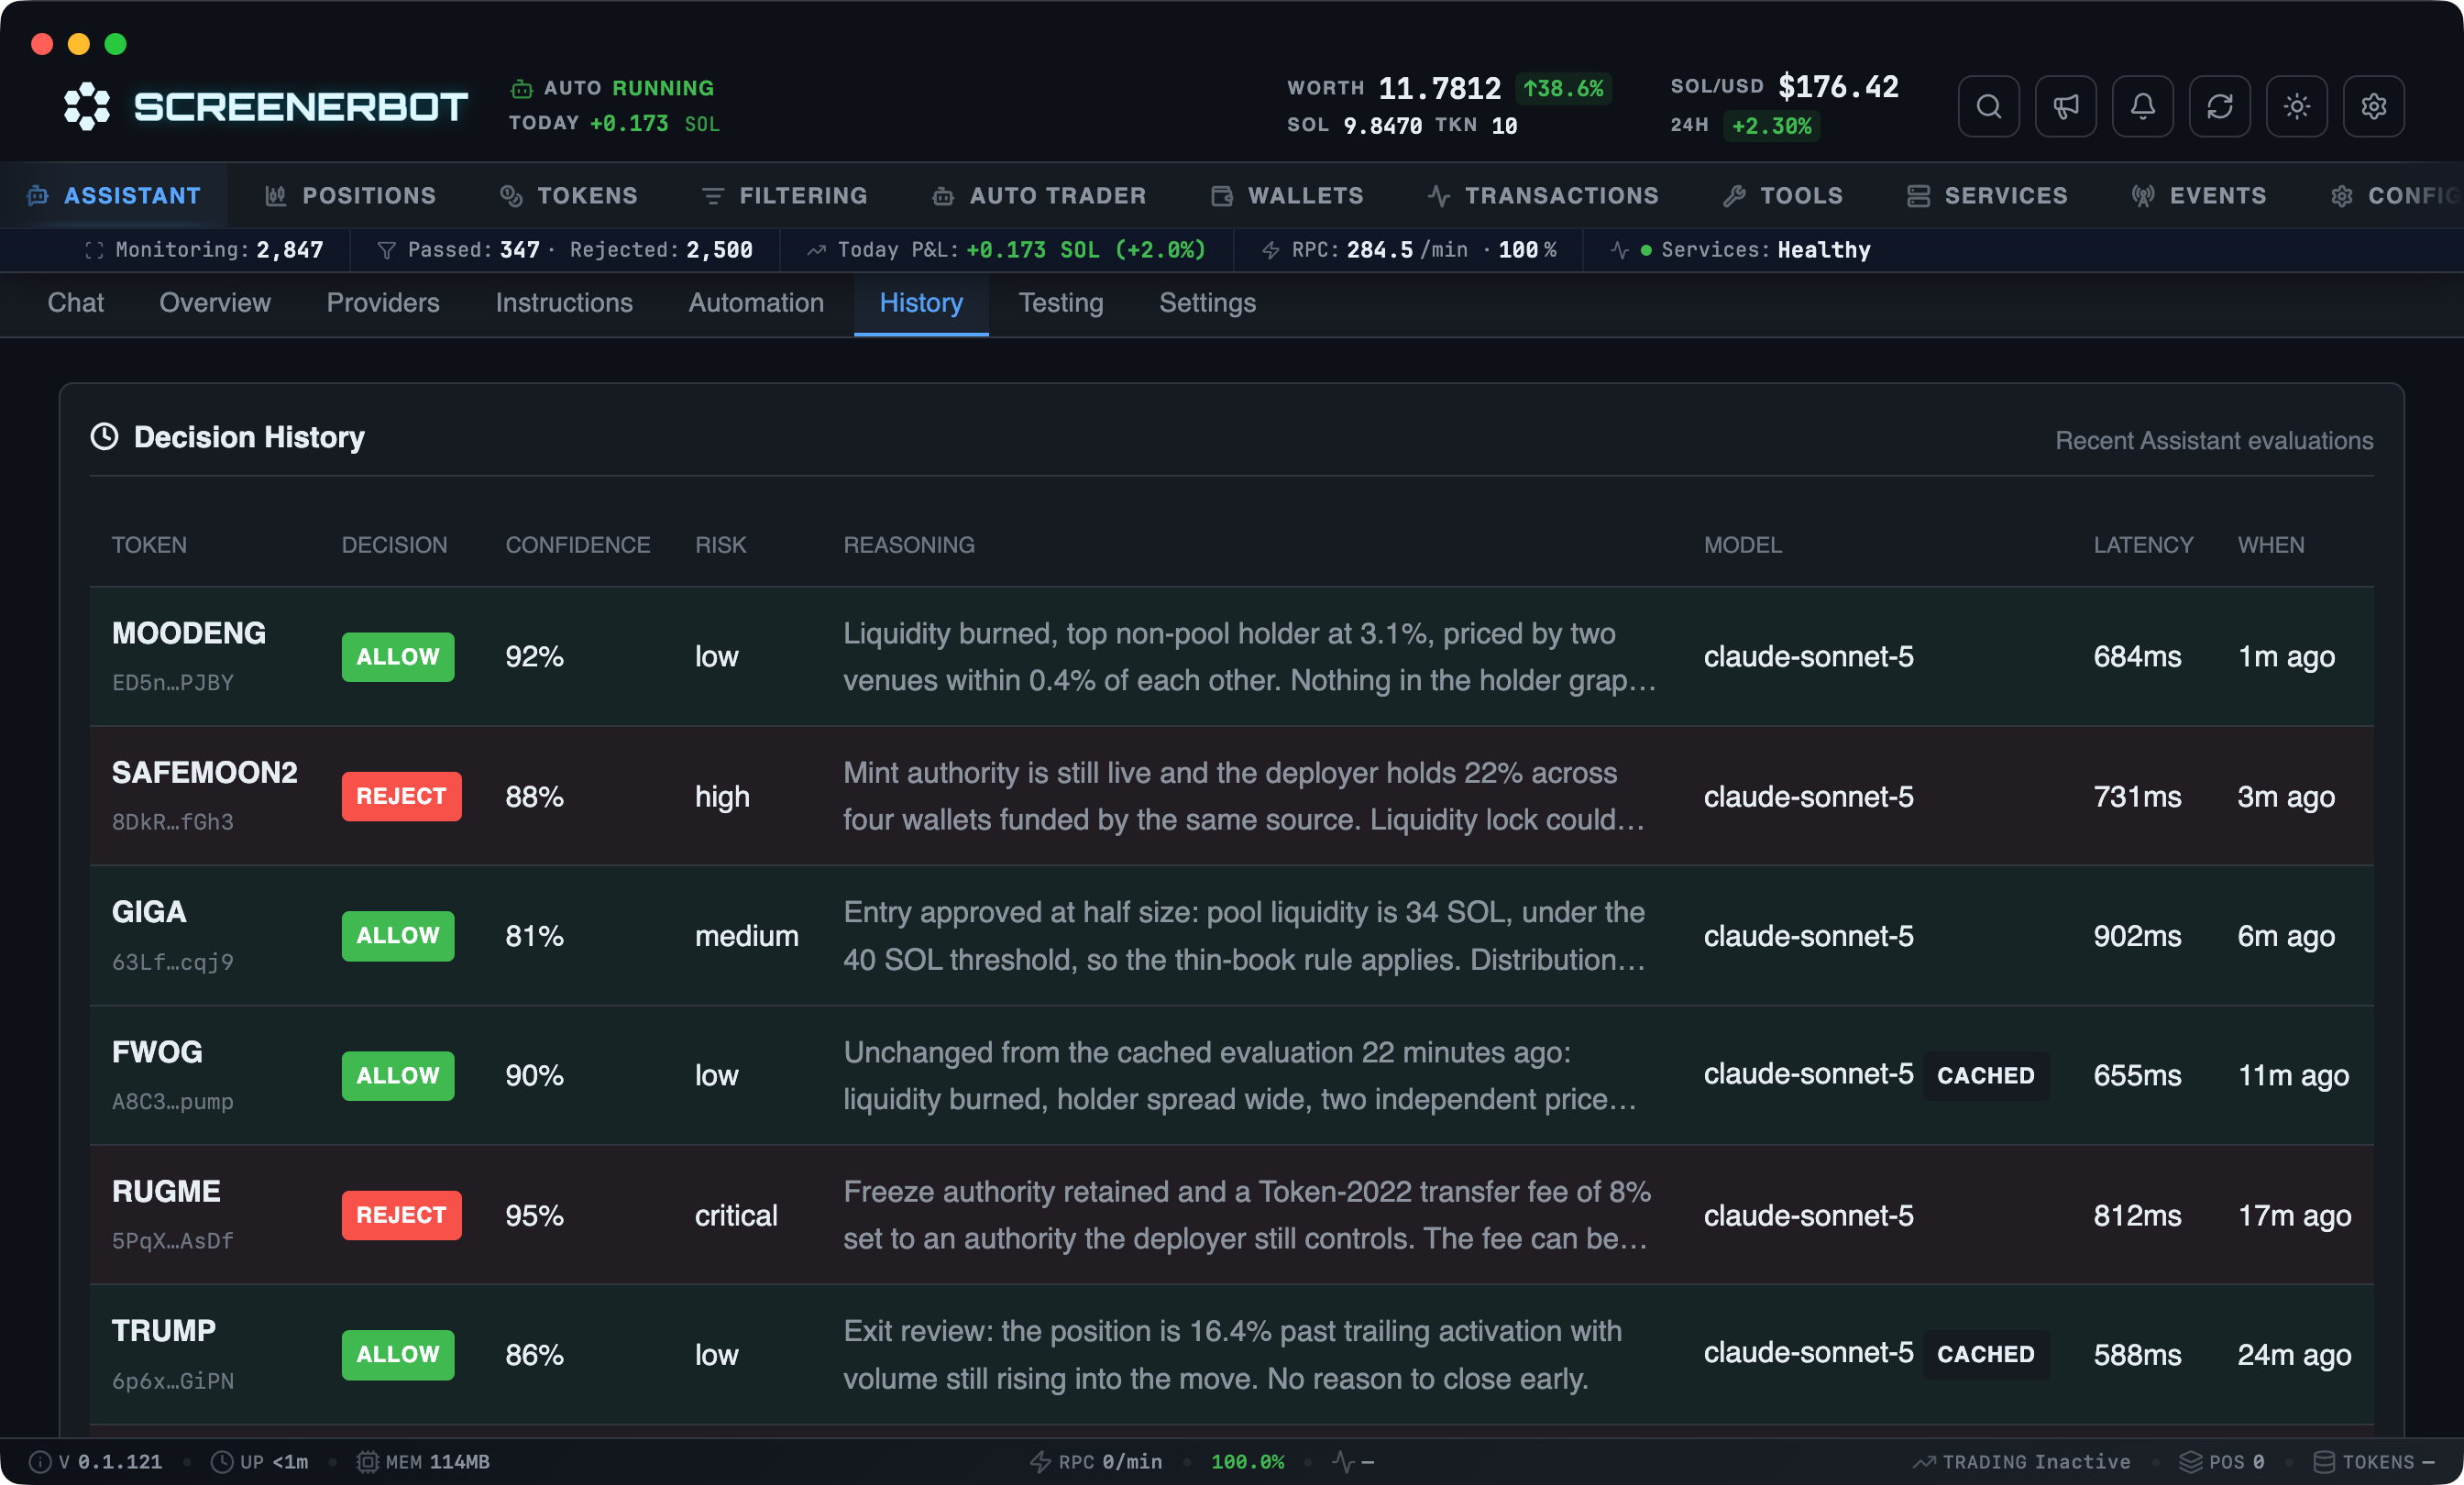Click the RUGME token name

tap(166, 1191)
